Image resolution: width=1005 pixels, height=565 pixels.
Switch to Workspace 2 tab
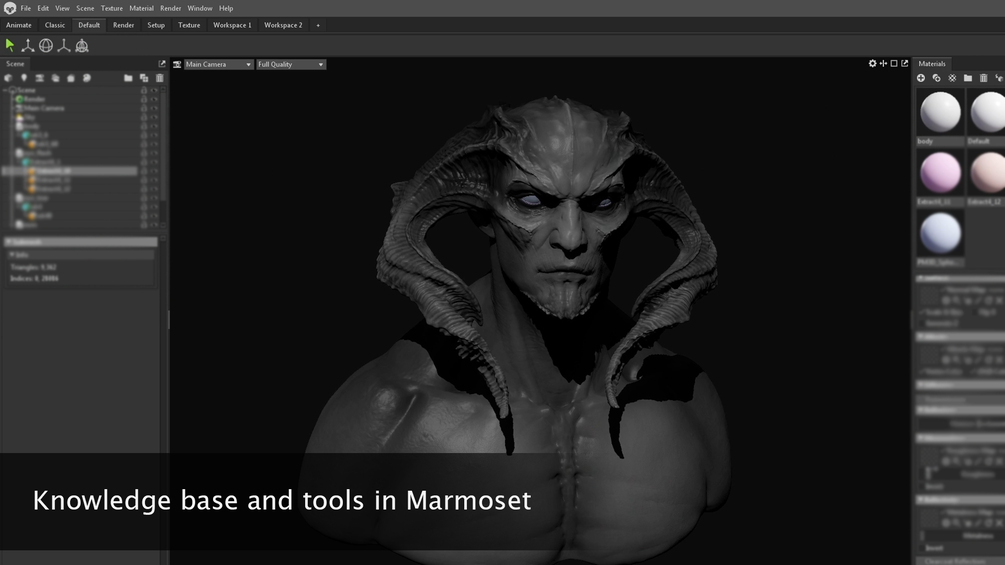point(283,25)
